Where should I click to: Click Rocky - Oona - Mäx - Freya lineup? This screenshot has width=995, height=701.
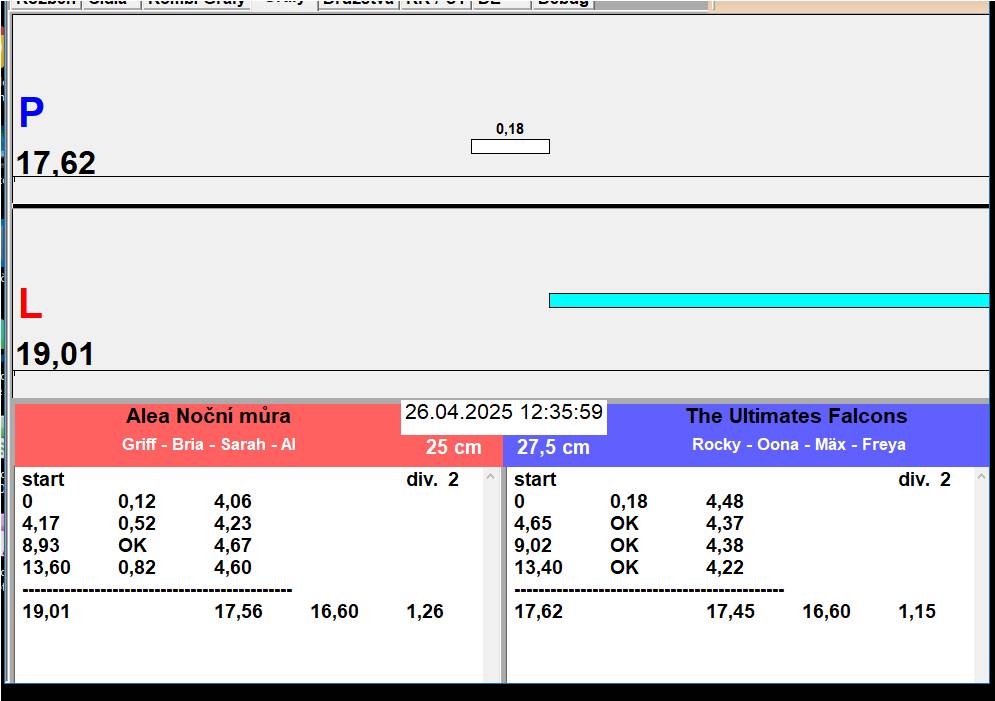point(798,444)
